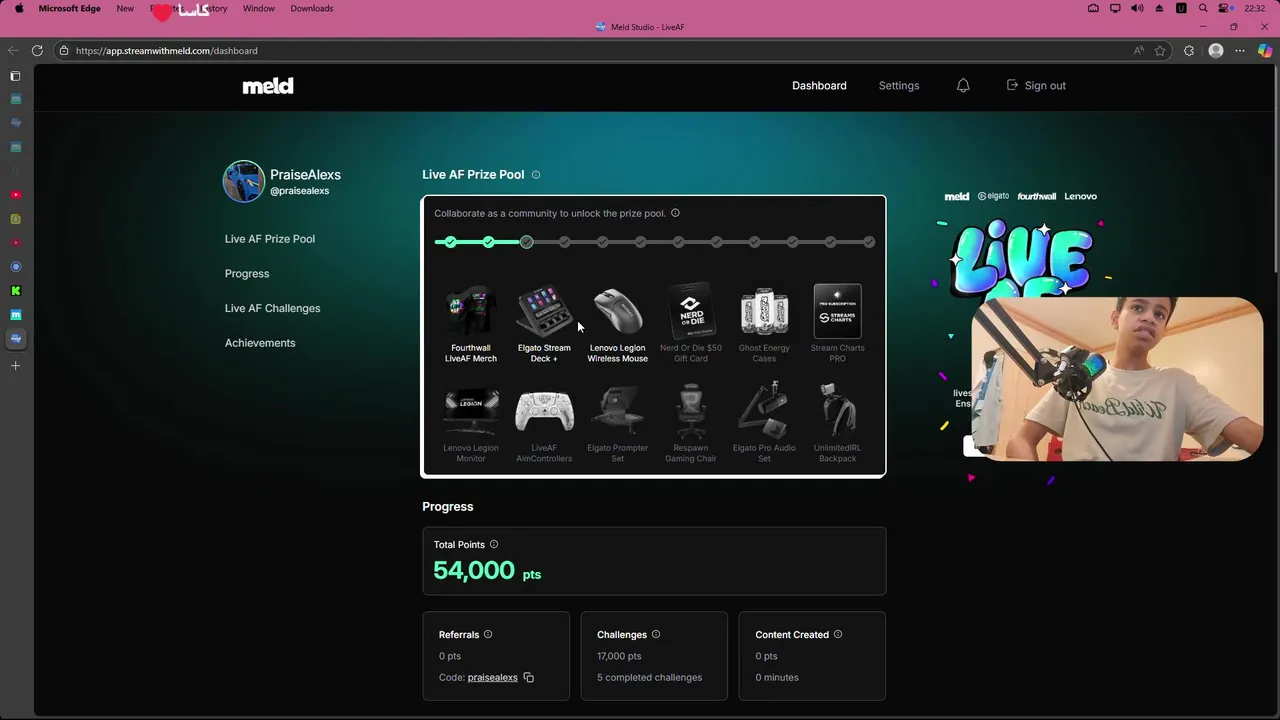This screenshot has height=720, width=1280.
Task: Select the Lenovo Legion Wireless Mouse prize
Action: (617, 323)
